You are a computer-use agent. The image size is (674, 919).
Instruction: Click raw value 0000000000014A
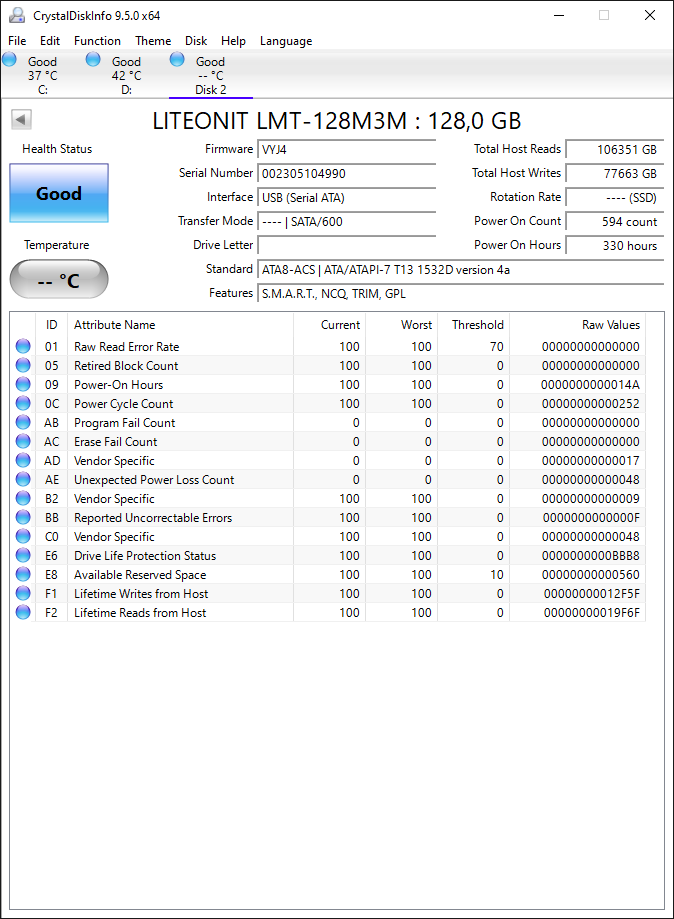(590, 384)
